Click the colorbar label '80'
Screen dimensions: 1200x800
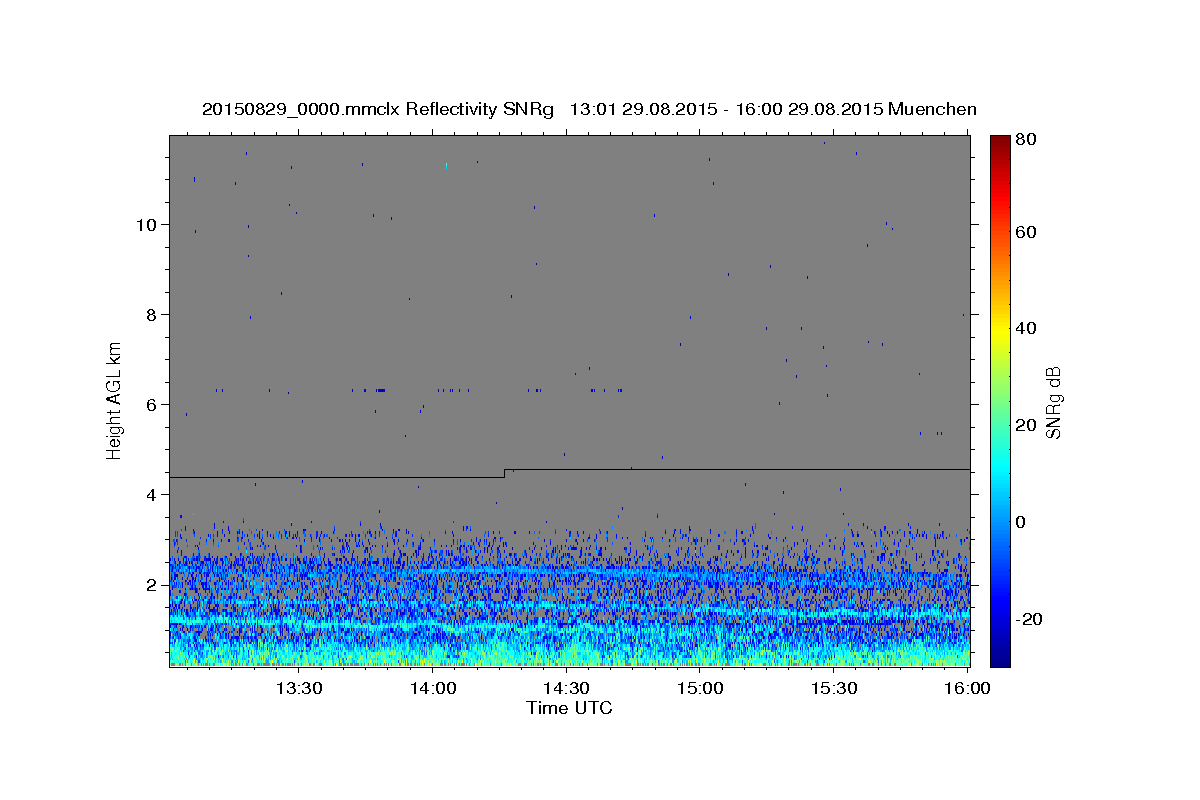(x=1025, y=139)
